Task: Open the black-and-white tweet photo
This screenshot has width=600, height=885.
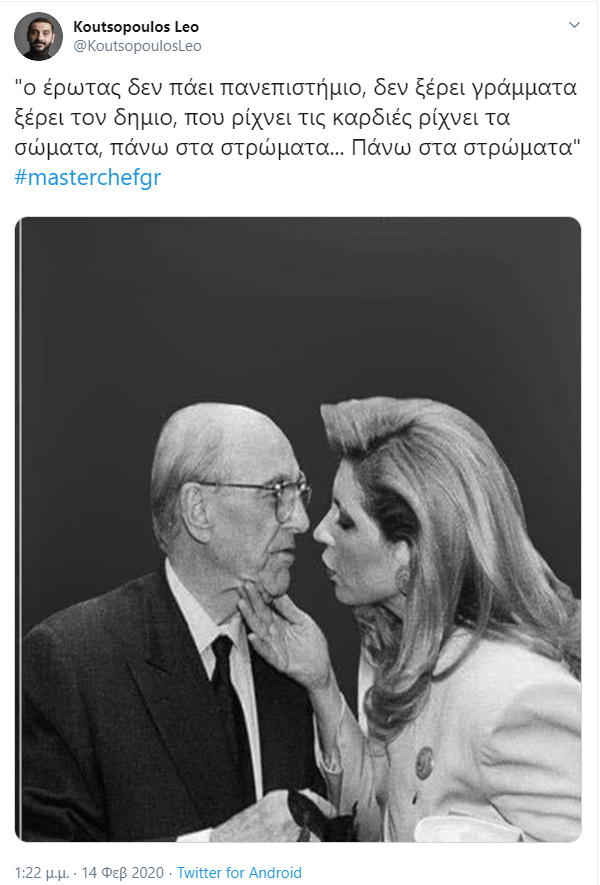Action: (x=298, y=529)
